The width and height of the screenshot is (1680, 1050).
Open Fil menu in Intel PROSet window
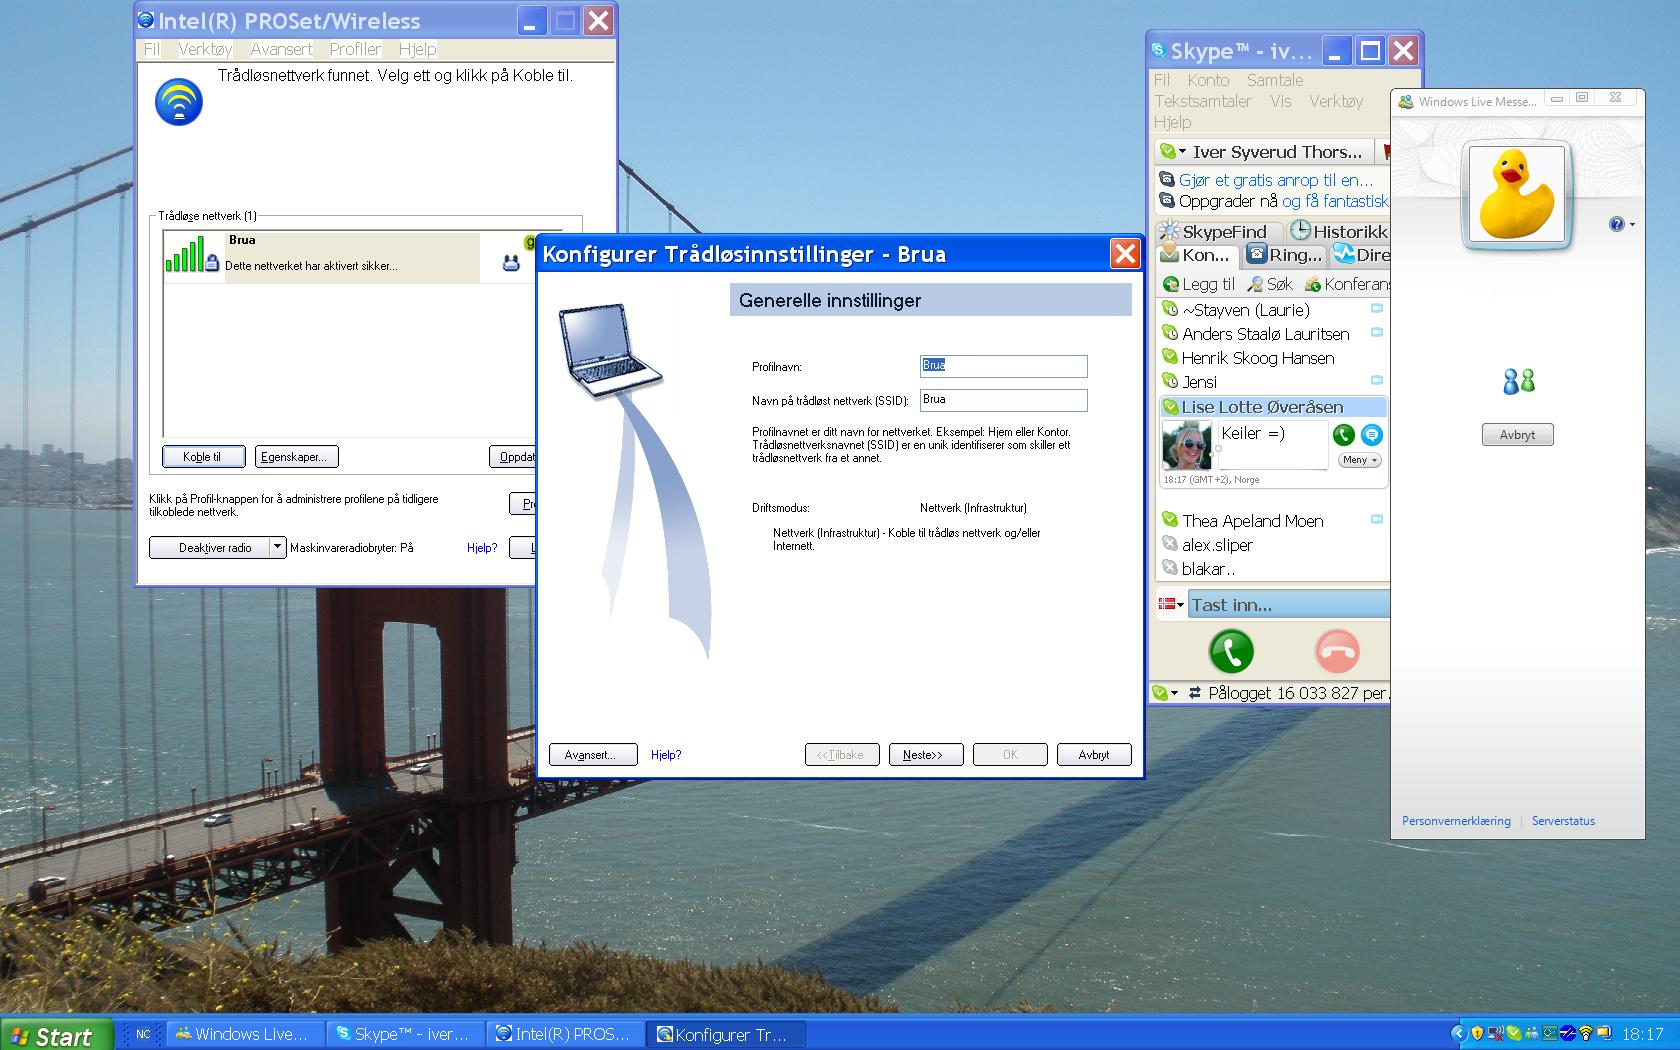[x=151, y=49]
